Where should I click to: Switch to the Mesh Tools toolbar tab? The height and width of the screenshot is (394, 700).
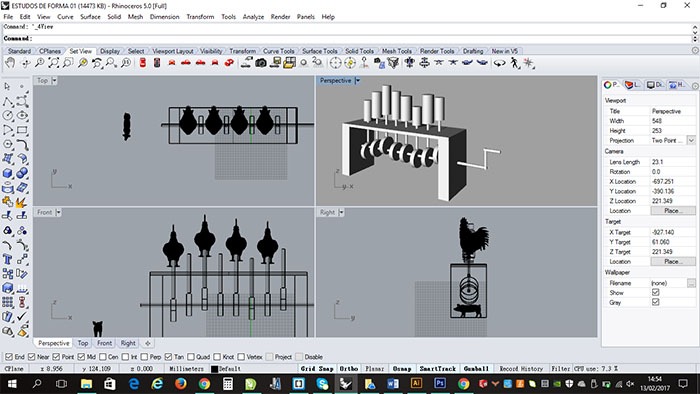(396, 51)
